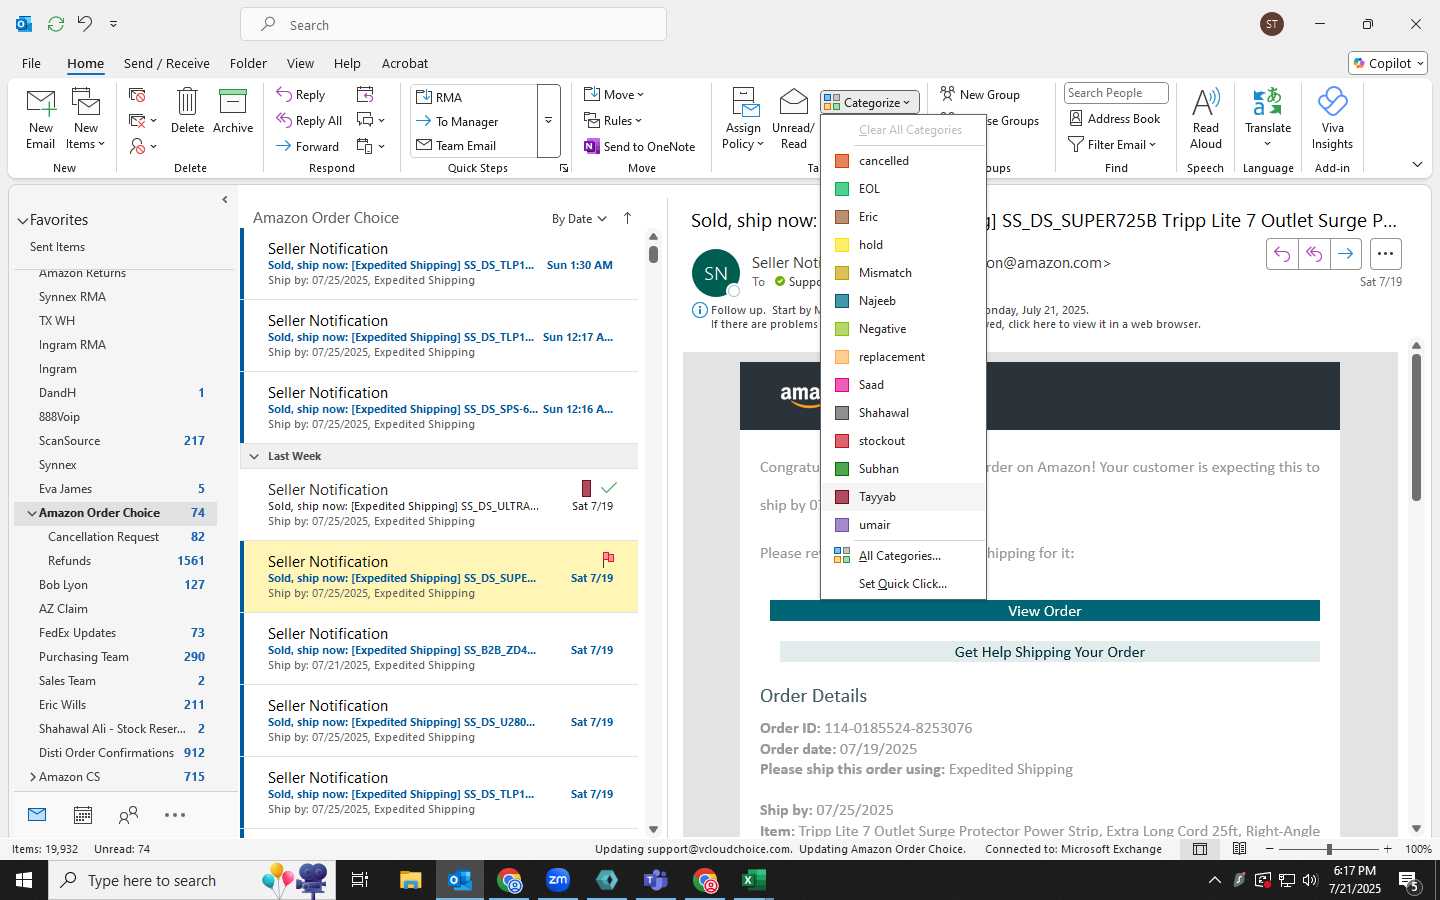Open the Move dropdown
This screenshot has height=900, width=1440.
point(614,94)
